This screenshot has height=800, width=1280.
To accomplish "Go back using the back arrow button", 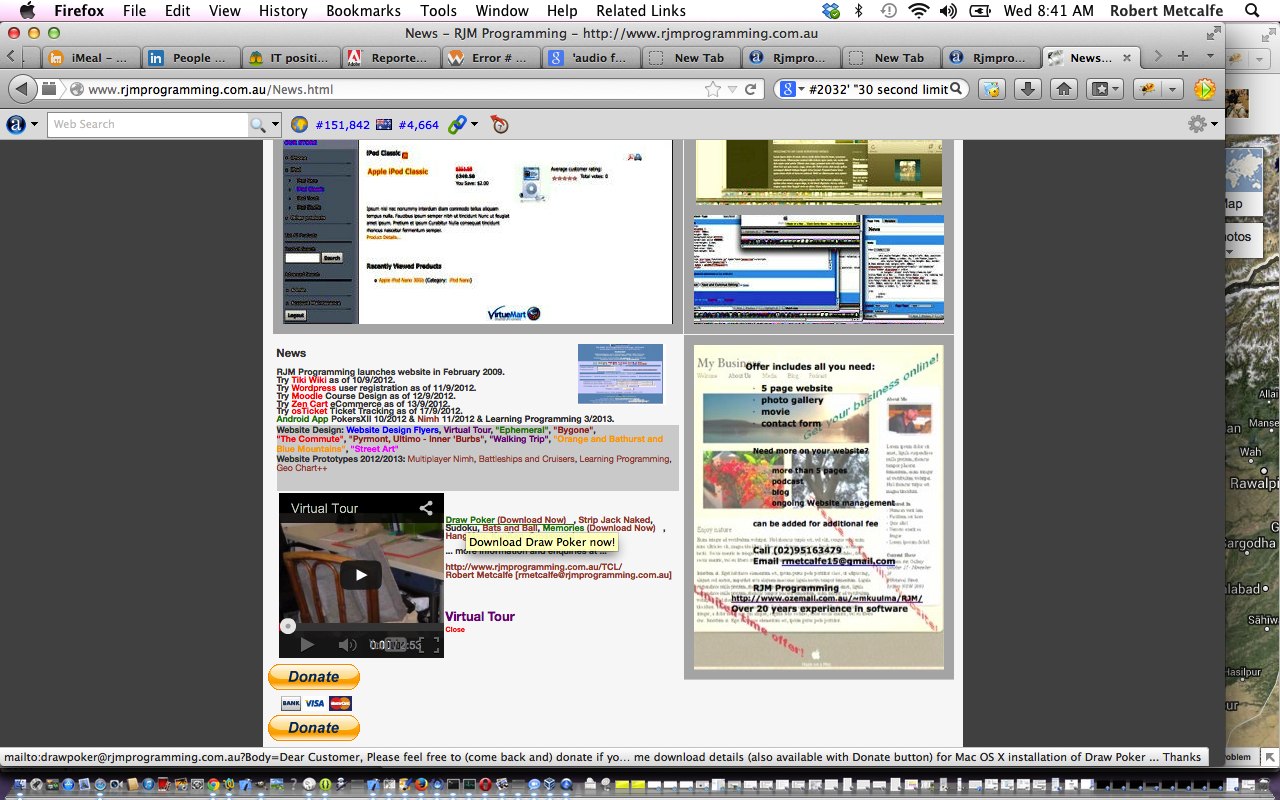I will pos(21,89).
